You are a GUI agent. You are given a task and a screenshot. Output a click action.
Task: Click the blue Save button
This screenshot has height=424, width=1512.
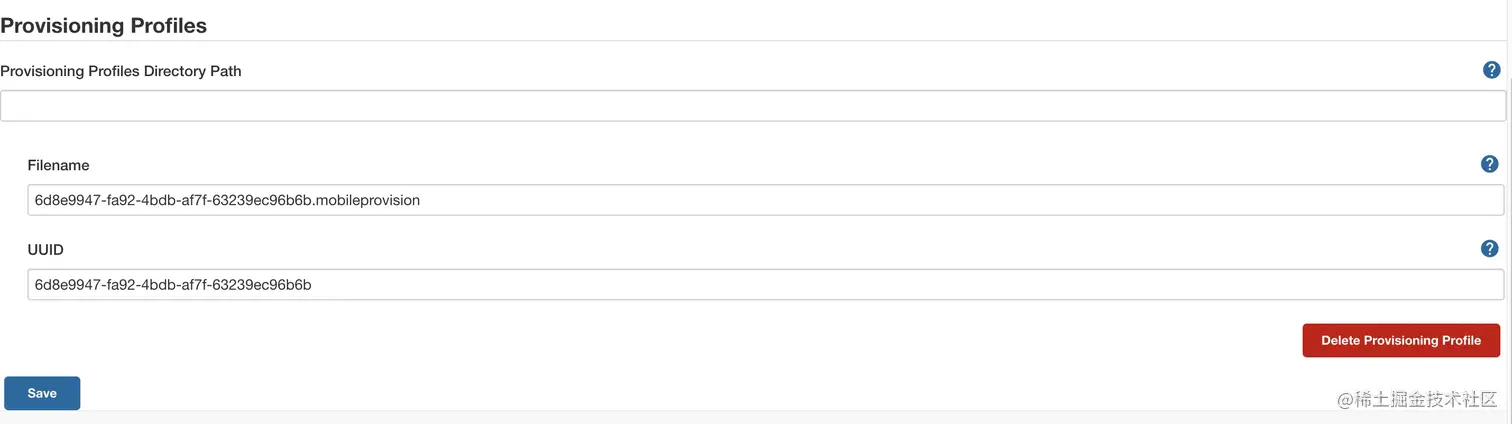(42, 393)
